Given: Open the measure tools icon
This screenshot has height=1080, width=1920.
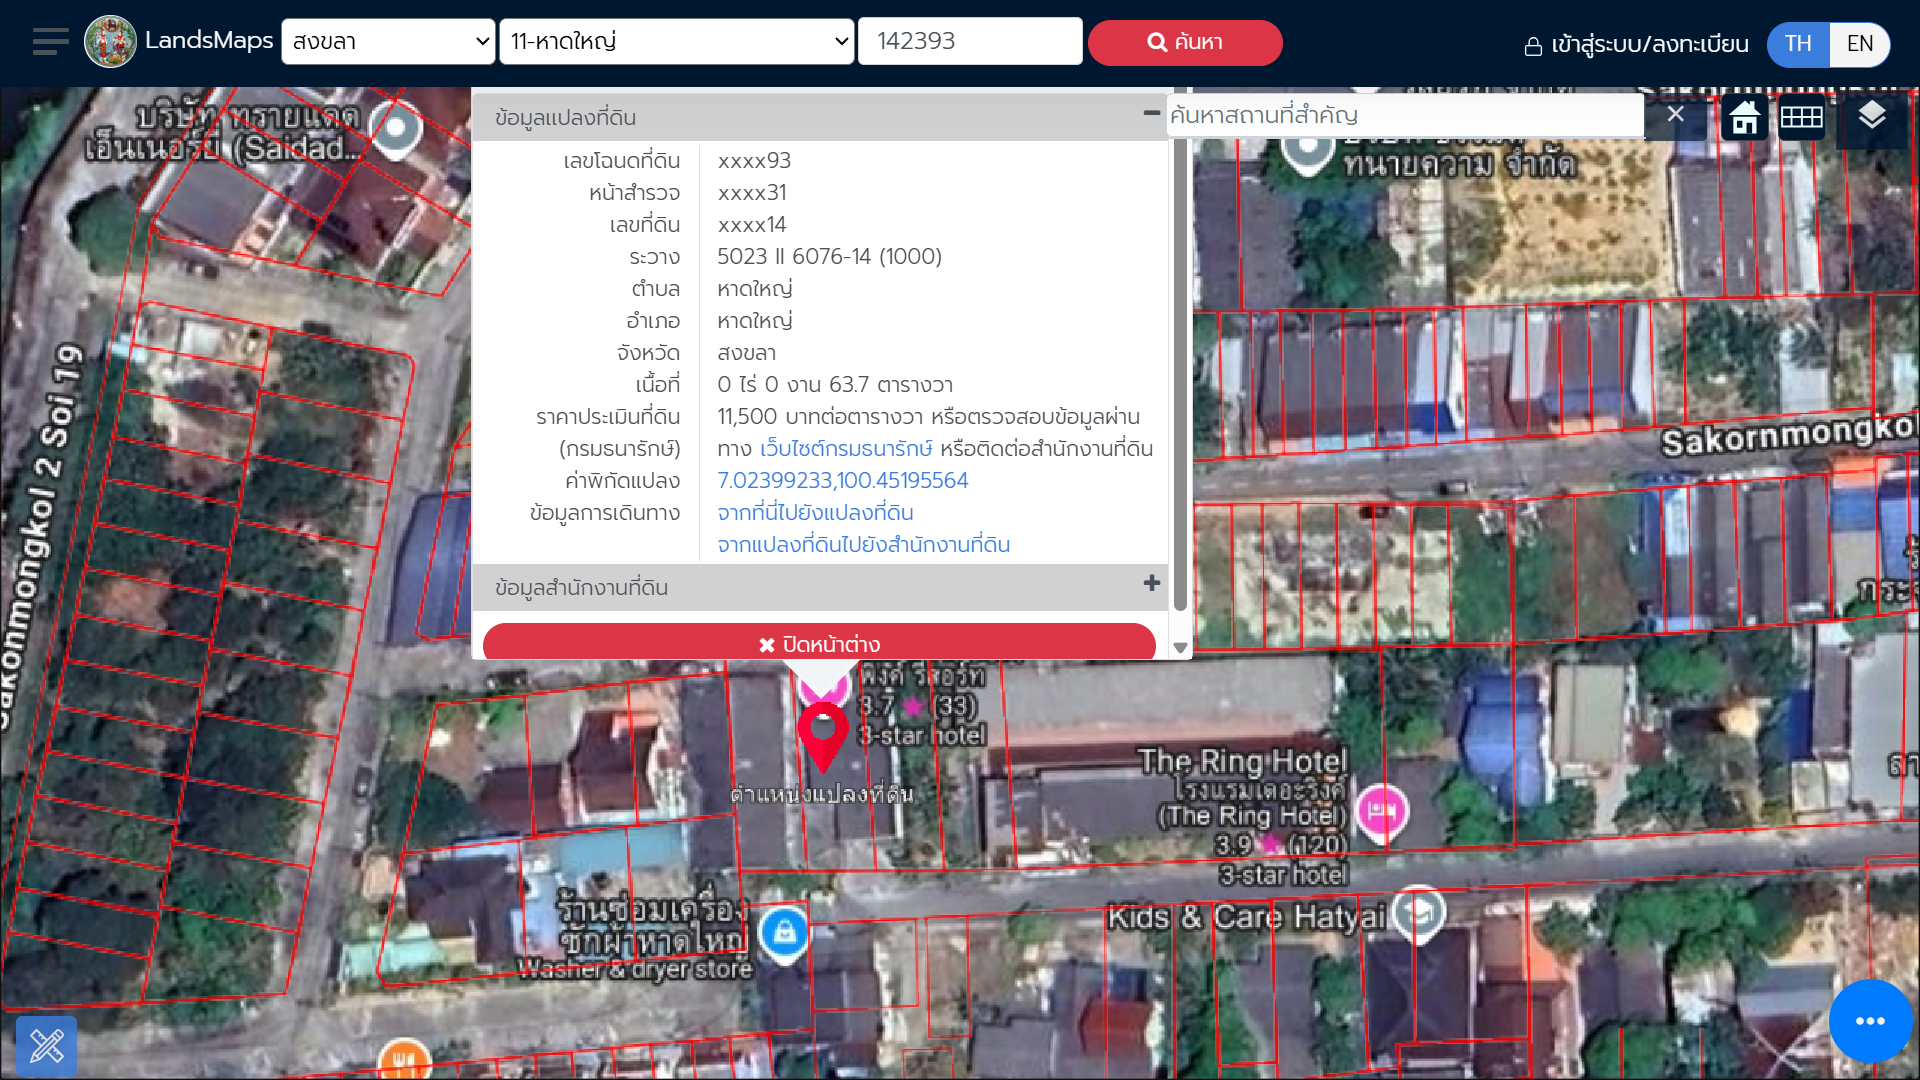Looking at the screenshot, I should coord(46,1046).
